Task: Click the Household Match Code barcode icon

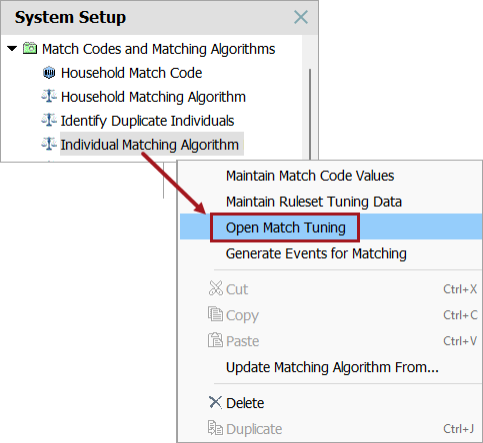Action: pos(49,73)
